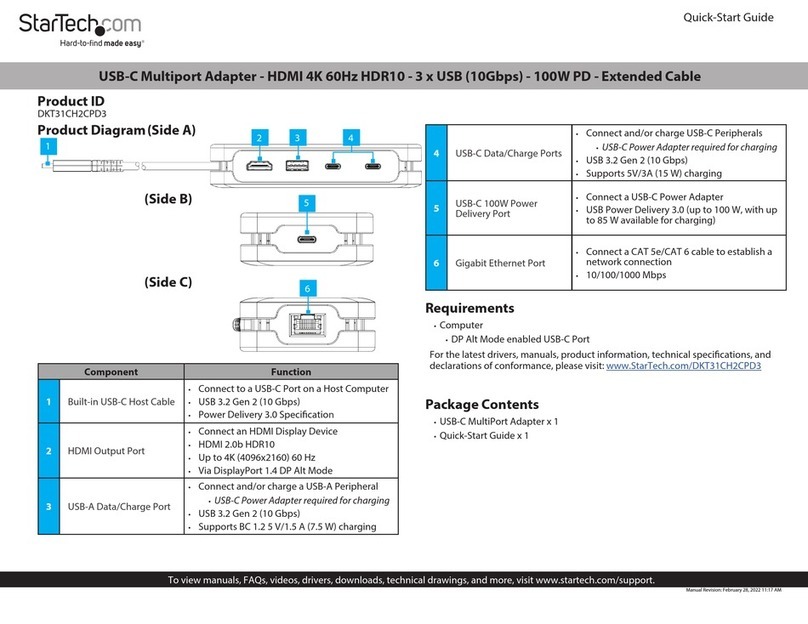Click 'USB Power Delivery 3.0 (up to 100 W...' text
The image size is (808, 624).
[x=681, y=215]
